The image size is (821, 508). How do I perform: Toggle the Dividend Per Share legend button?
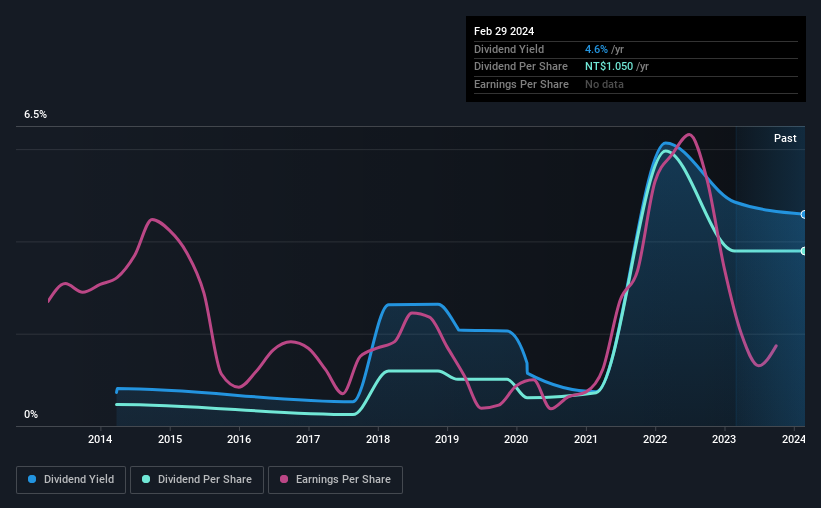click(x=197, y=480)
